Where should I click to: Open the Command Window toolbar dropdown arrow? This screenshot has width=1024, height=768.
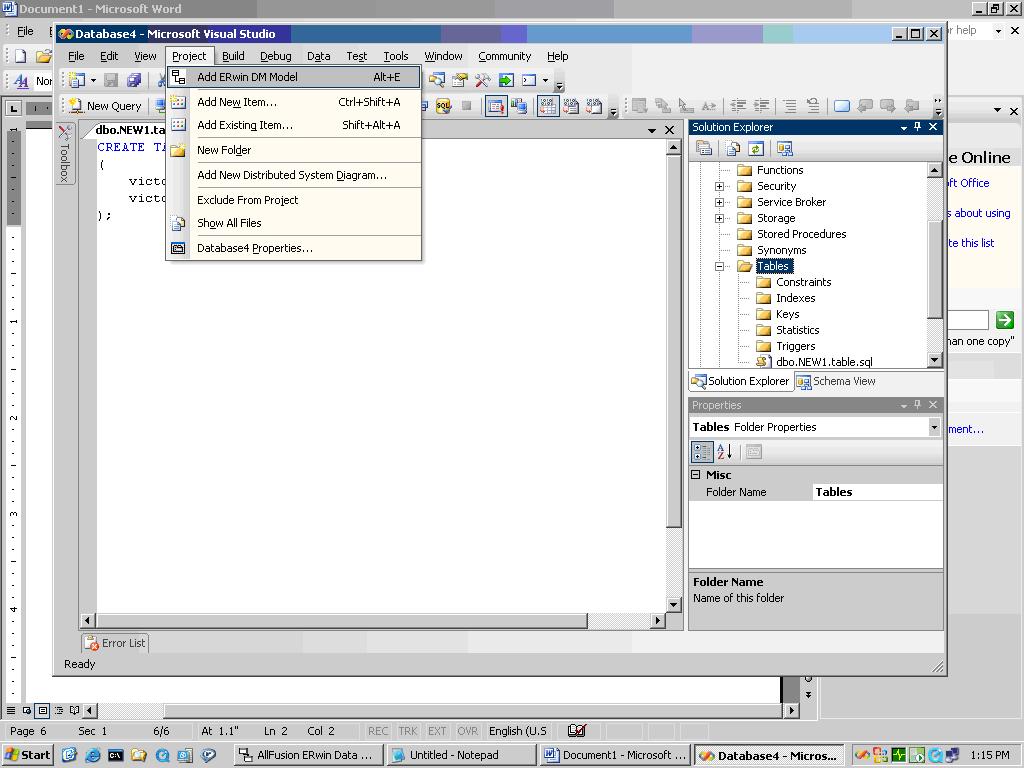[545, 80]
